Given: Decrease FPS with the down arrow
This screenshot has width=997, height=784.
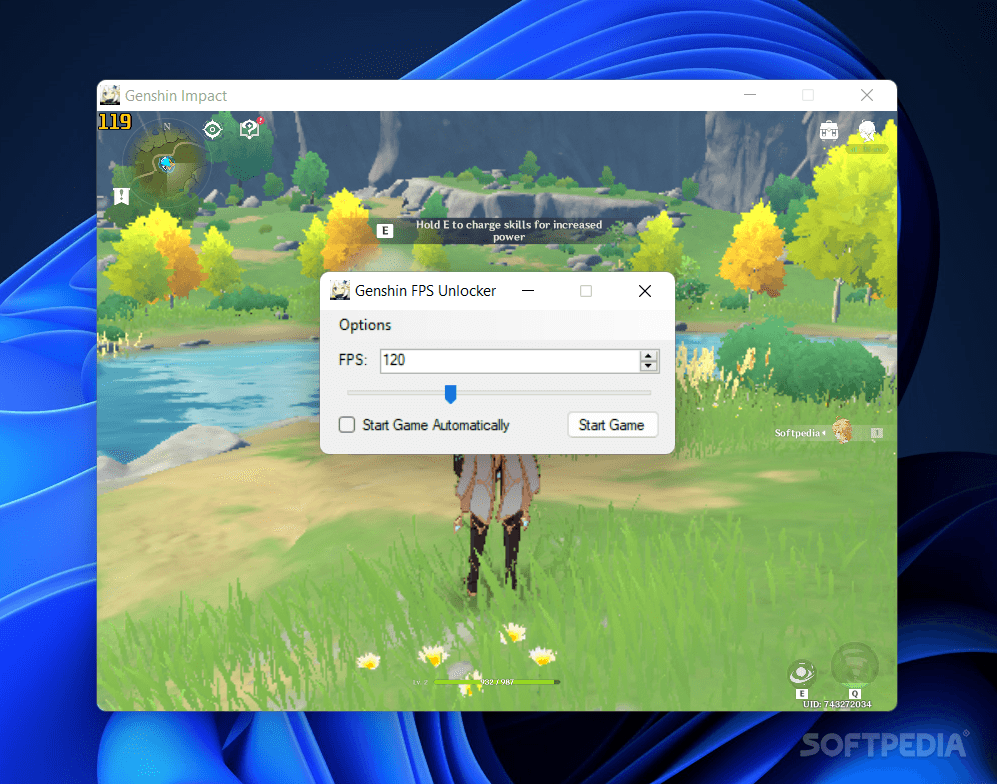Looking at the screenshot, I should pos(648,366).
